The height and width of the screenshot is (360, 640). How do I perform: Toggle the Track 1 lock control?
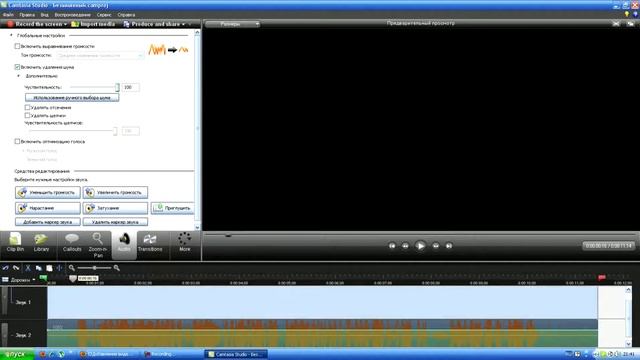[4, 302]
